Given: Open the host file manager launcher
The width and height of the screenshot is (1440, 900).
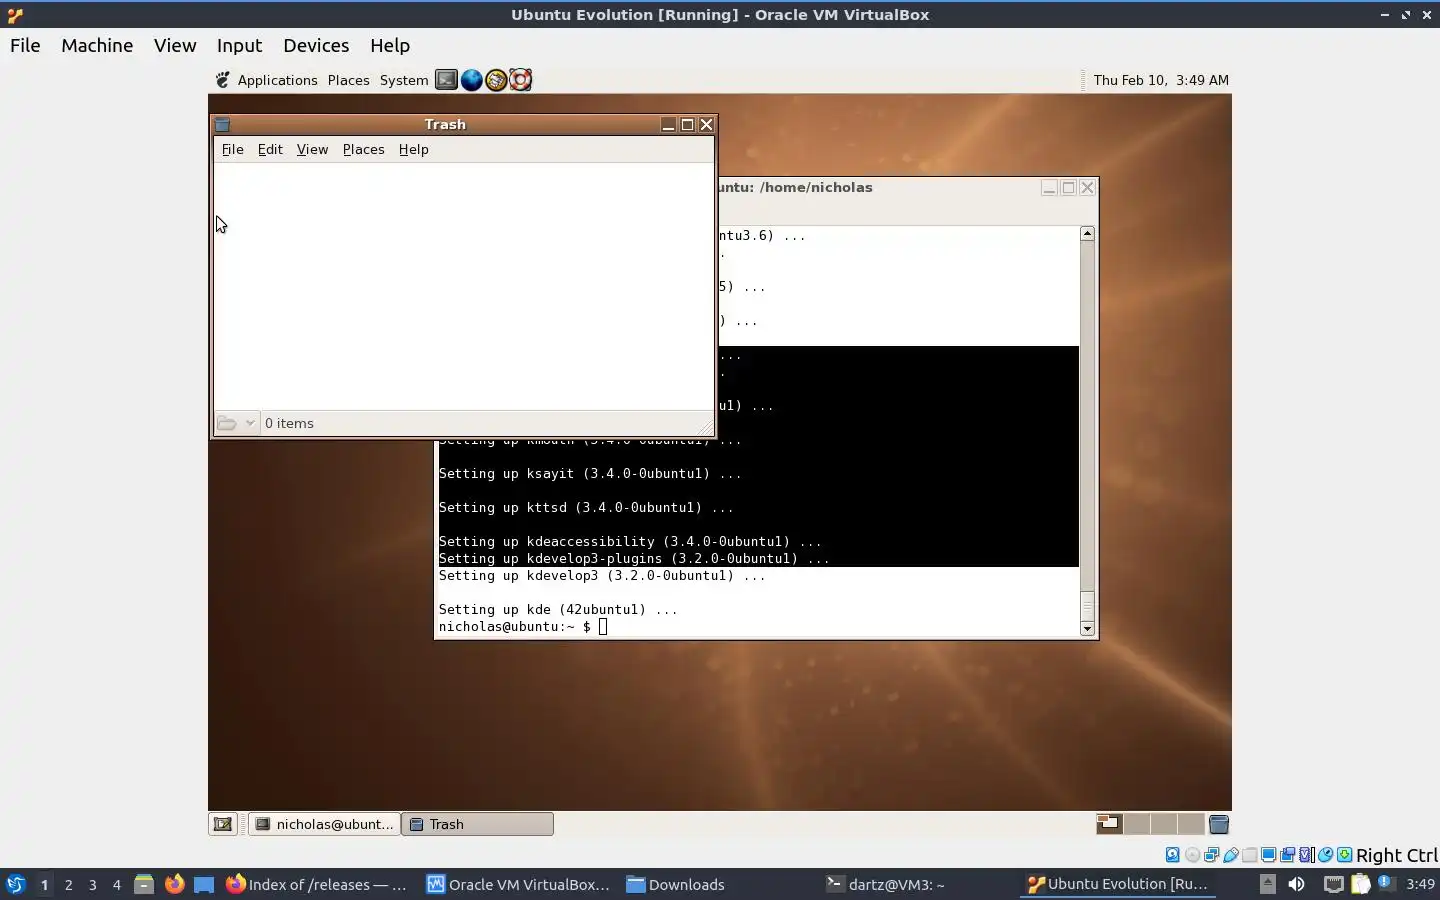Looking at the screenshot, I should click(144, 884).
